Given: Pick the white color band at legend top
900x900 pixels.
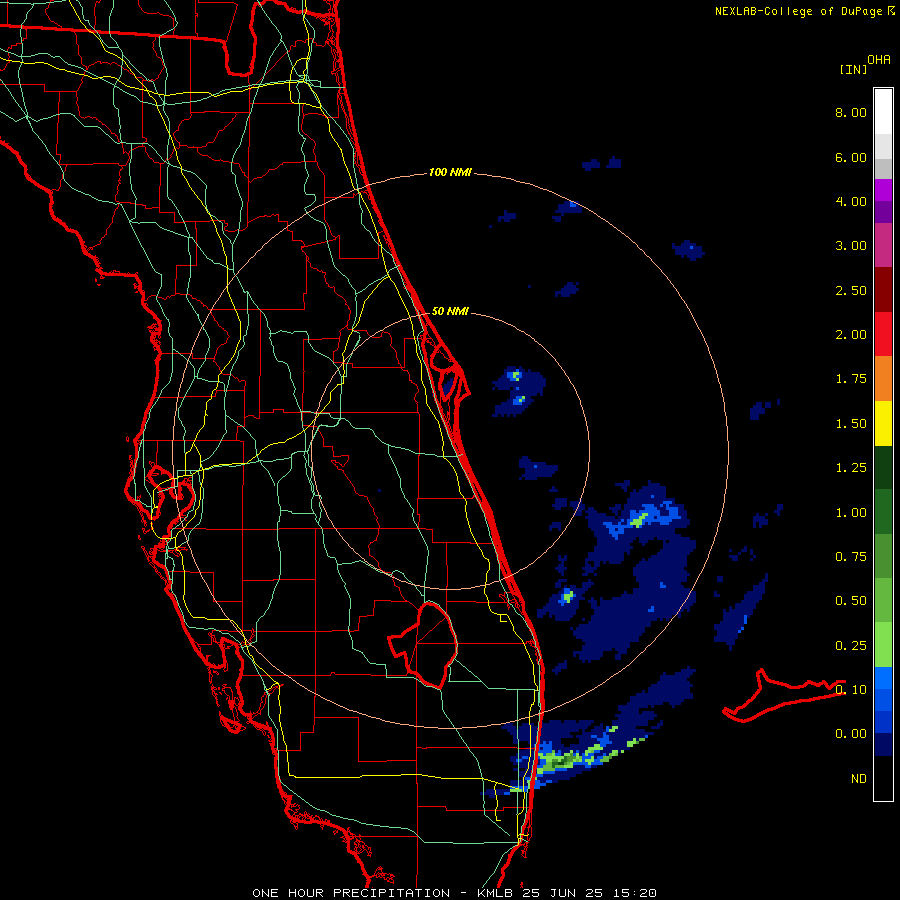Looking at the screenshot, I should 883,112.
